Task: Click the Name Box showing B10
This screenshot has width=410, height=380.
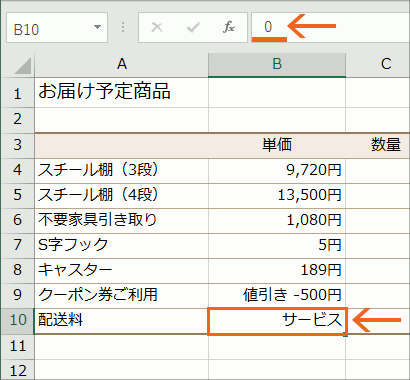Action: coord(57,28)
